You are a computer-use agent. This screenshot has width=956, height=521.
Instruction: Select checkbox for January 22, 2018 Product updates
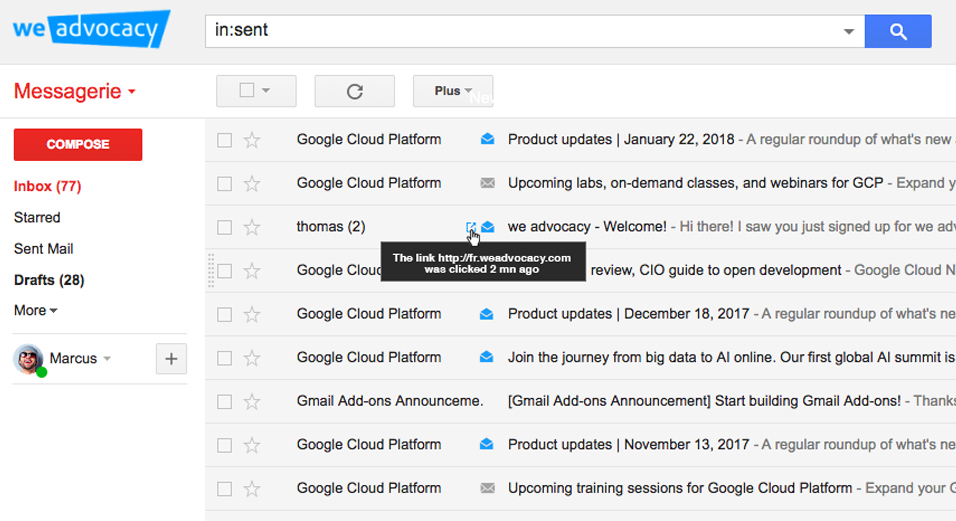pyautogui.click(x=224, y=140)
